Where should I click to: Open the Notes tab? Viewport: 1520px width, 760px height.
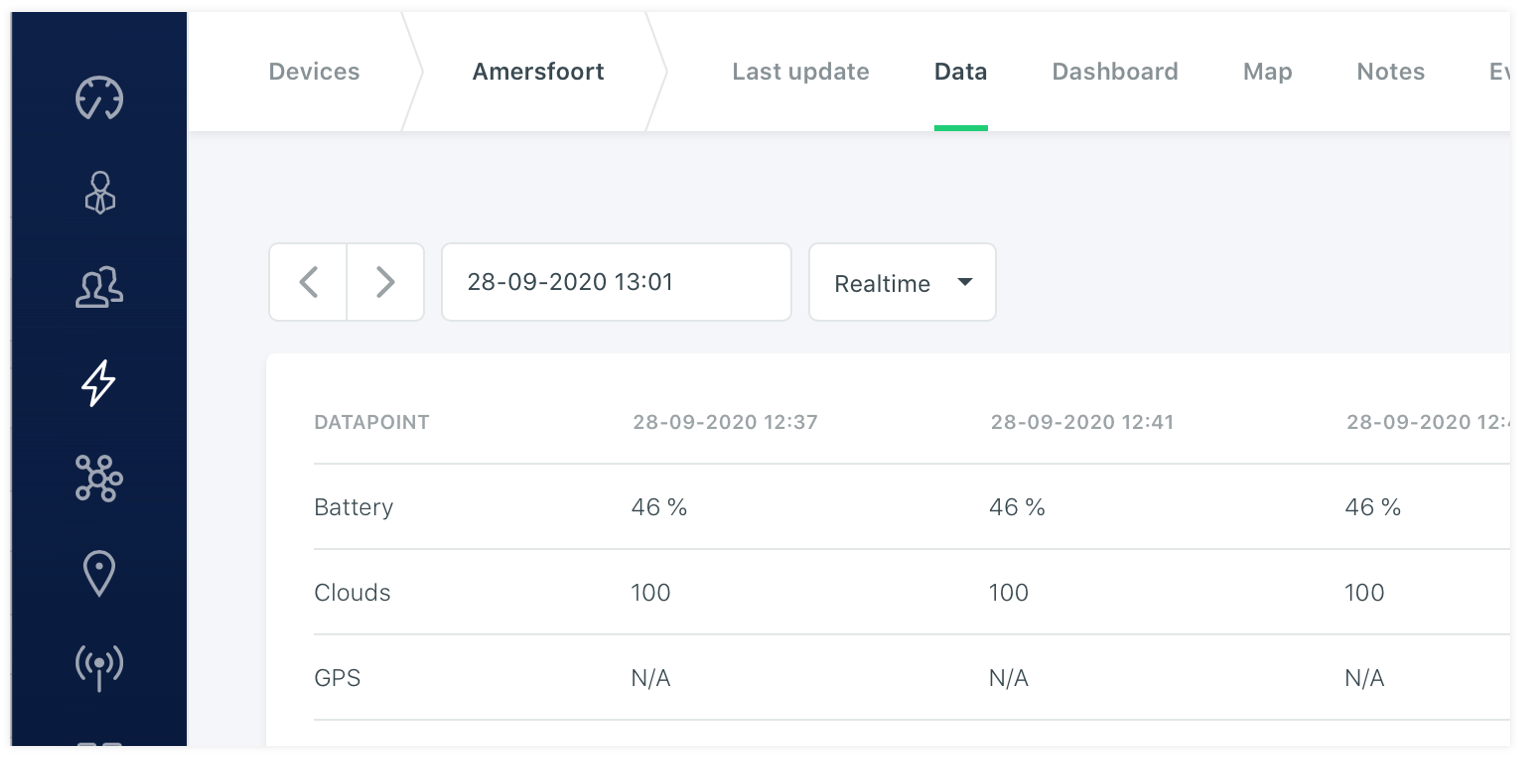[x=1390, y=72]
